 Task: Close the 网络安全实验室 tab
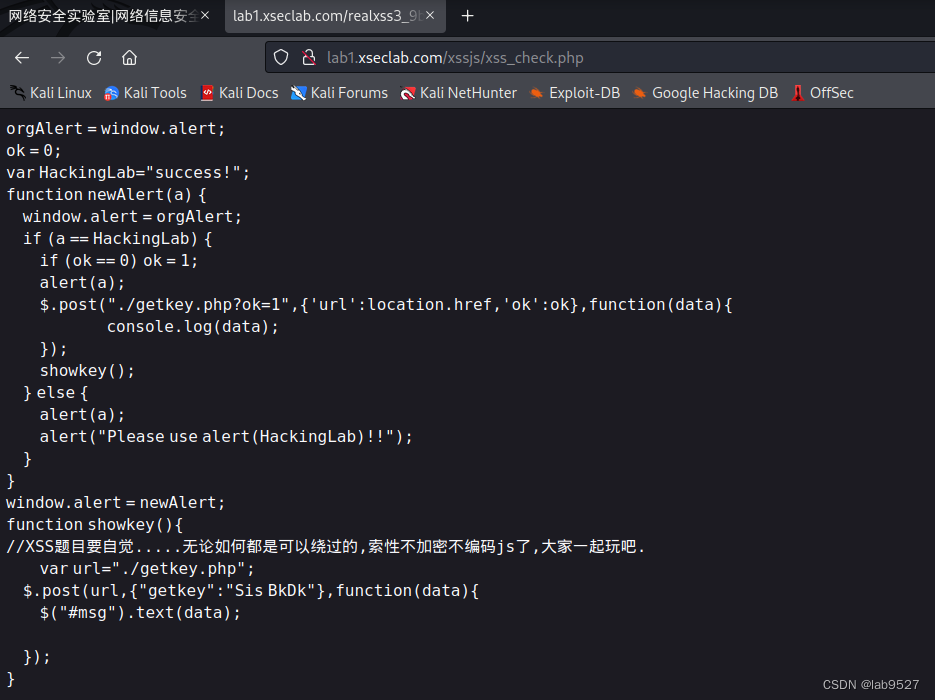[x=205, y=16]
